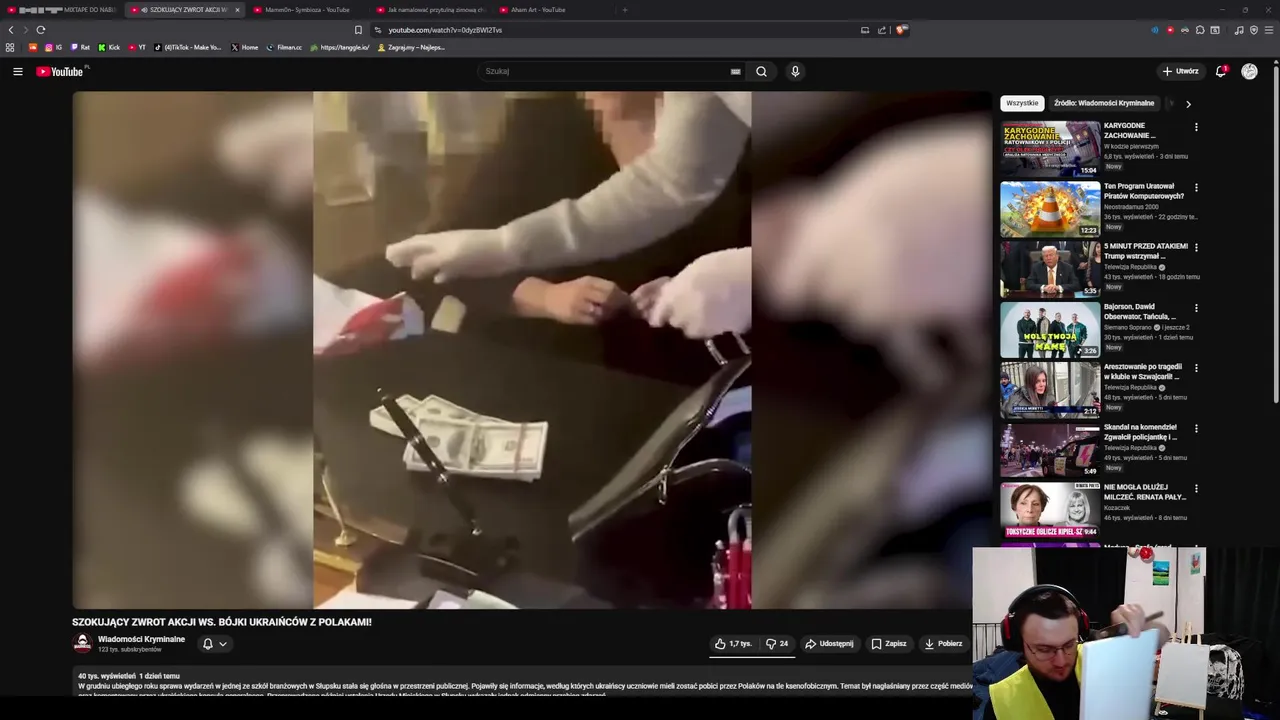Open the IG Instagram bookmark
Viewport: 1280px width, 720px height.
click(53, 47)
